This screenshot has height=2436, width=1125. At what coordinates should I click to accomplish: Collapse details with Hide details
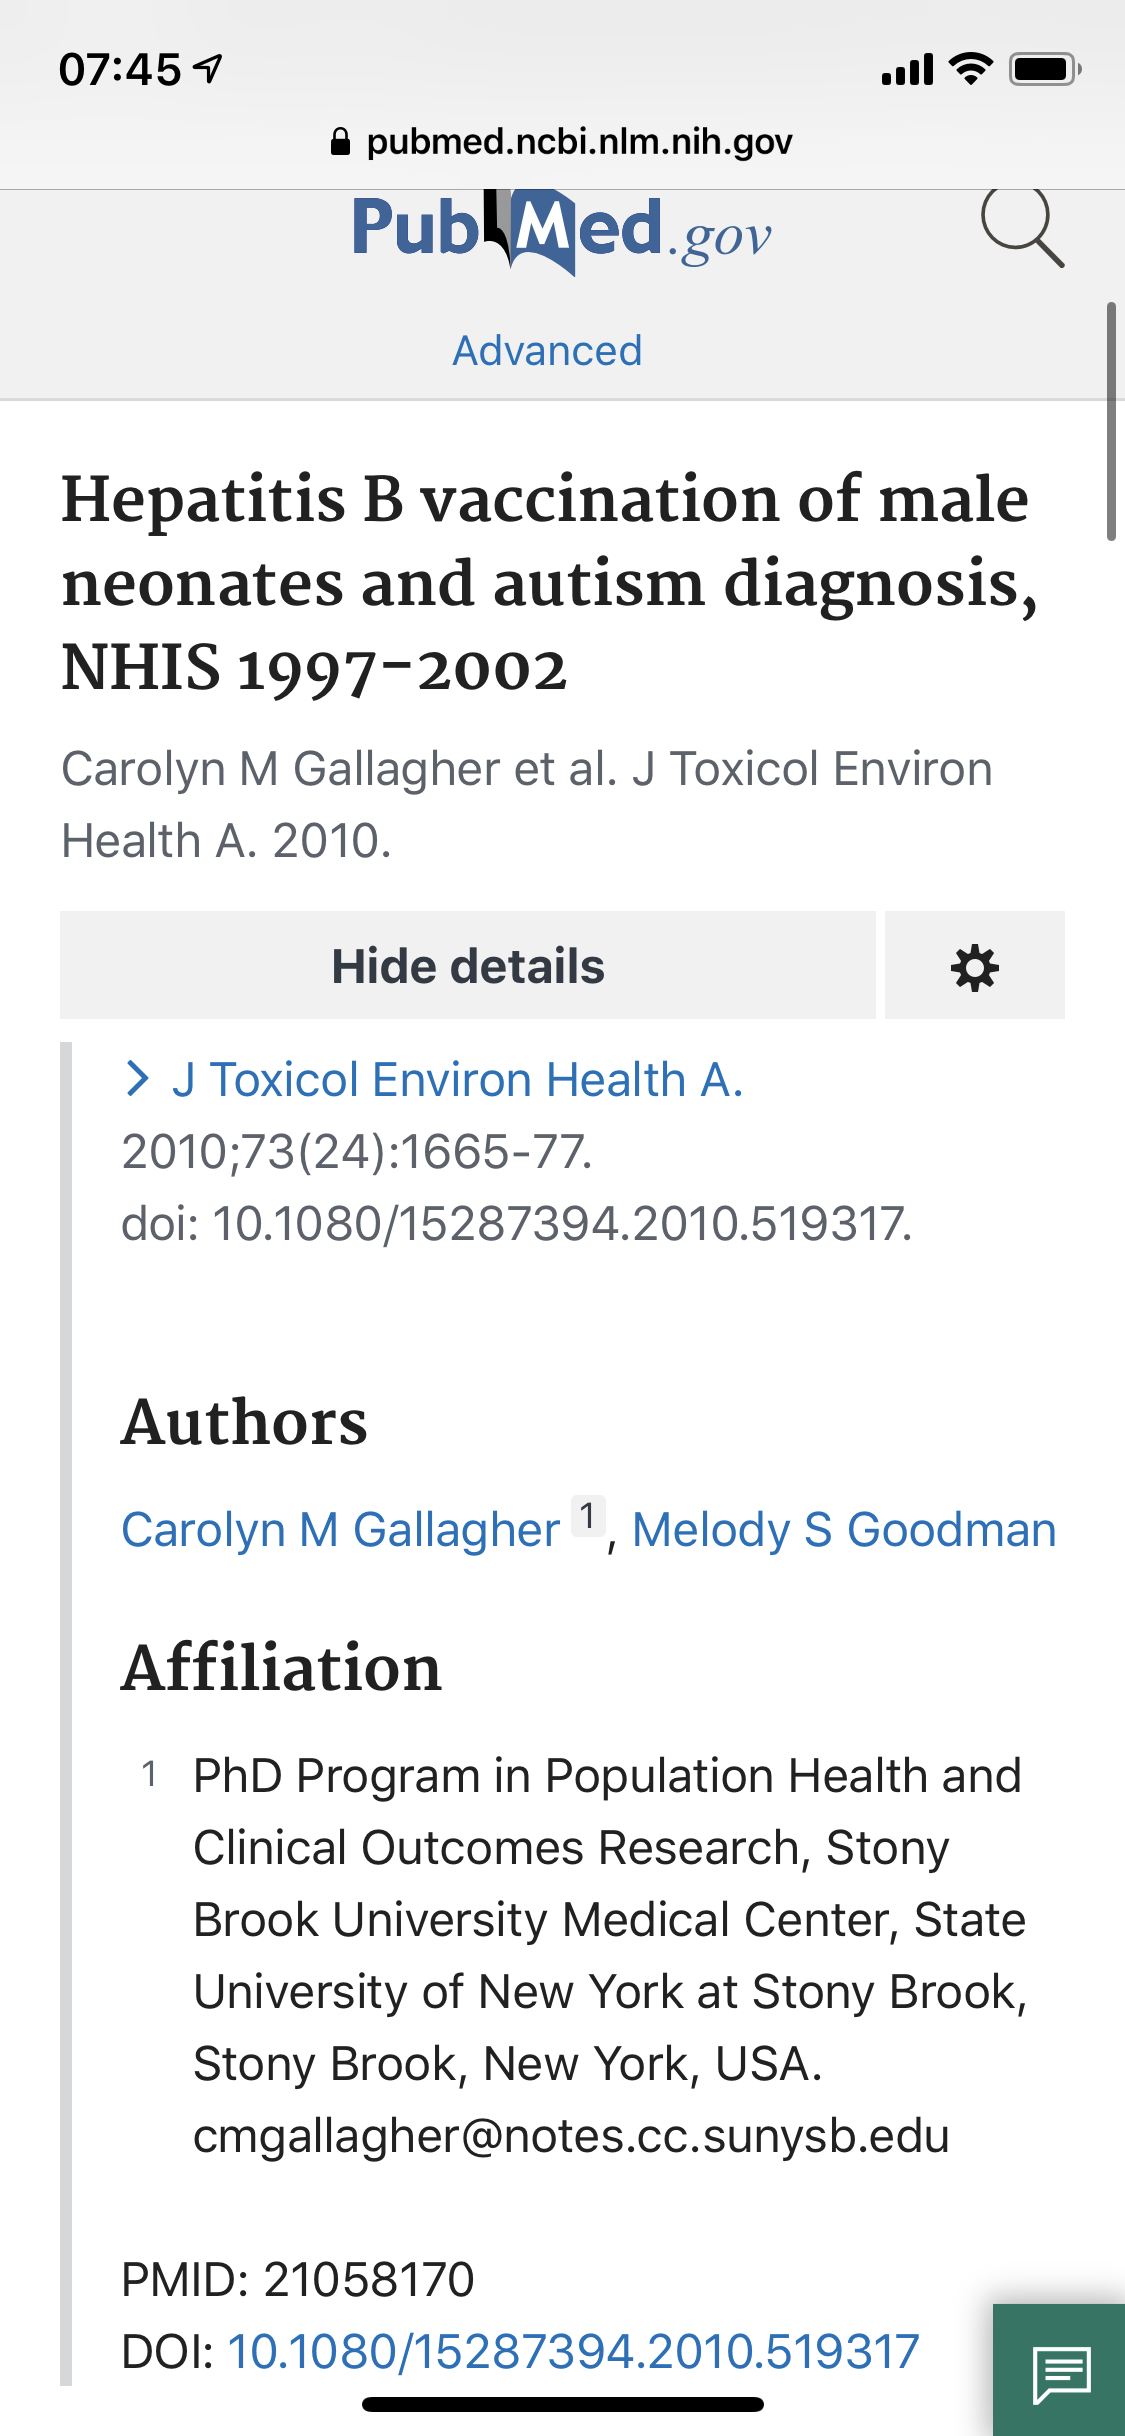pyautogui.click(x=468, y=967)
